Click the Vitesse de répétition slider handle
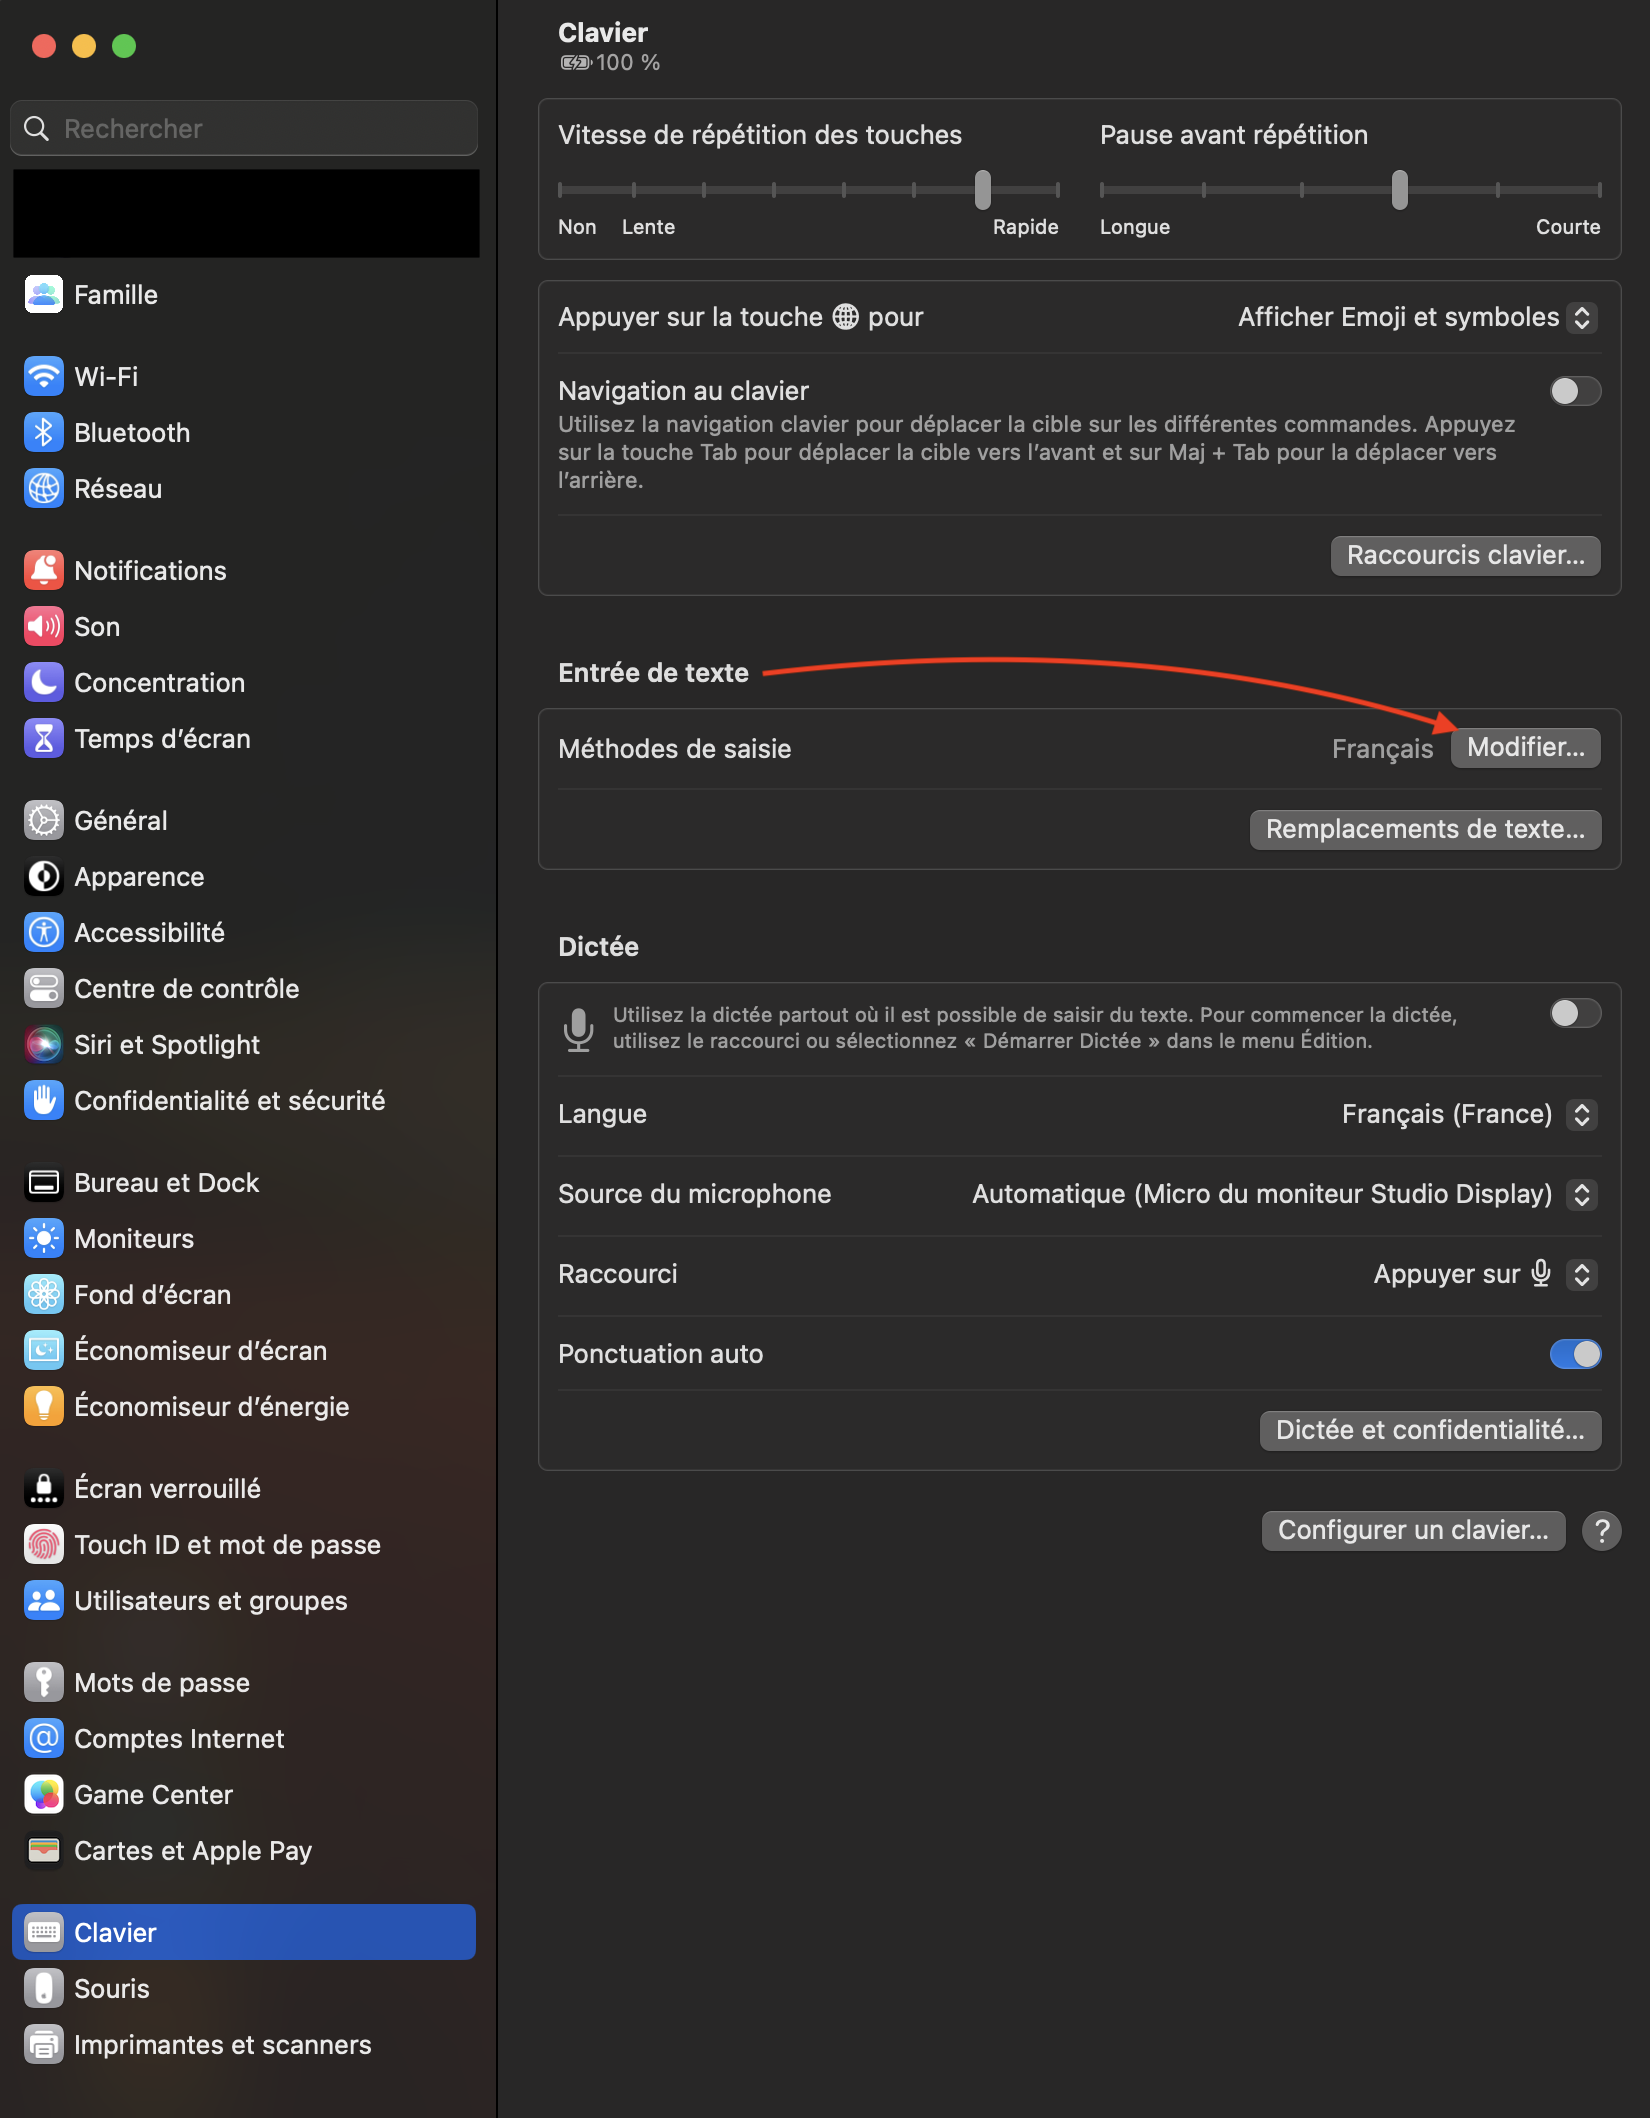The image size is (1650, 2118). tap(983, 189)
